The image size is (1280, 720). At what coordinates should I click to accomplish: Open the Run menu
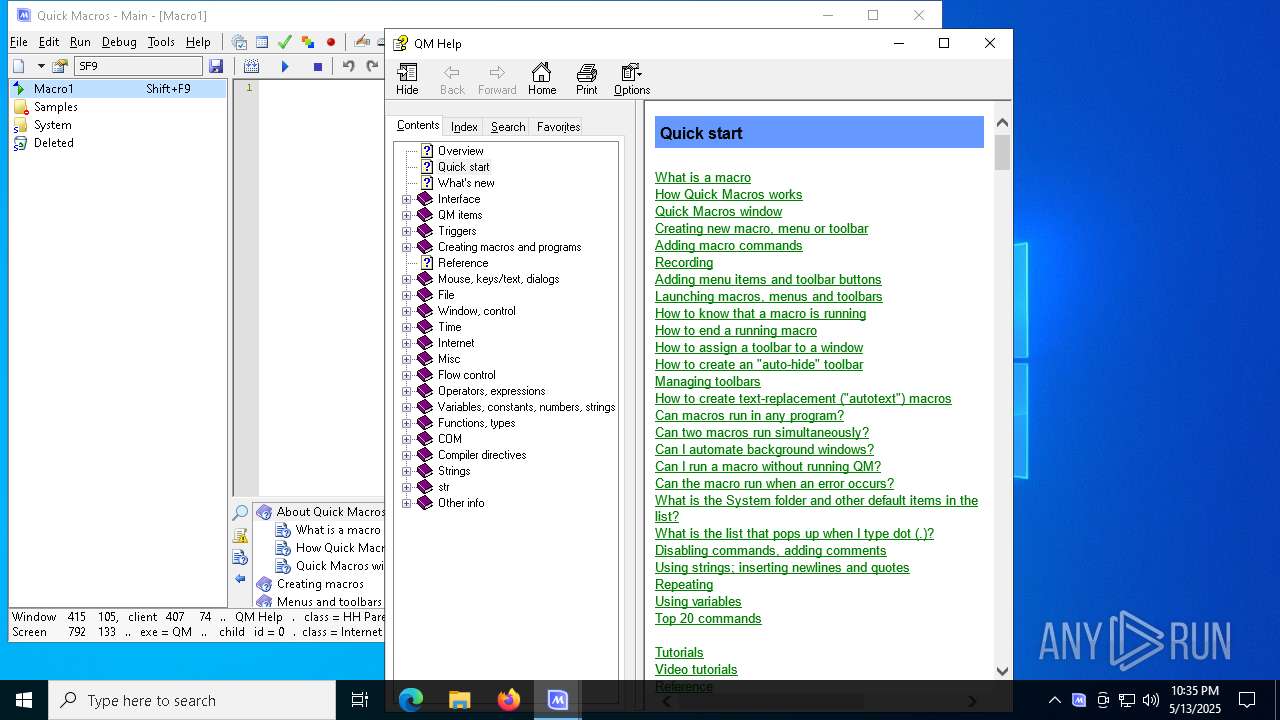pos(80,42)
